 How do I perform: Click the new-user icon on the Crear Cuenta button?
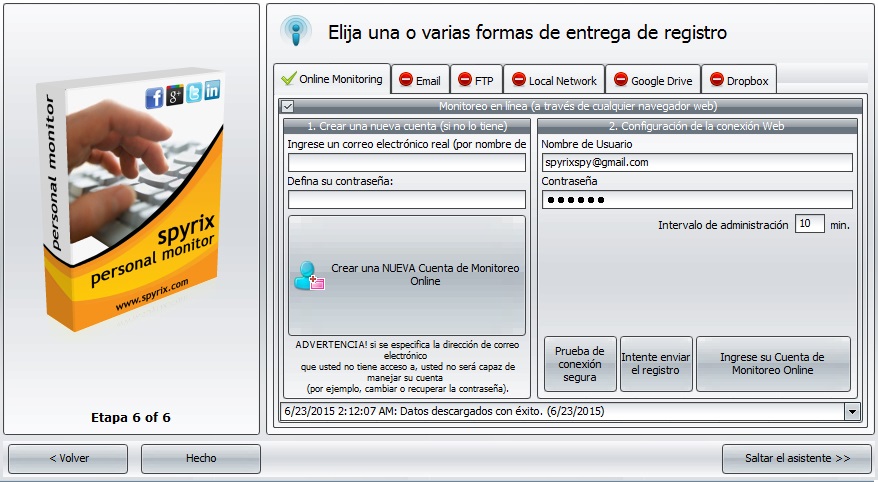[x=309, y=275]
